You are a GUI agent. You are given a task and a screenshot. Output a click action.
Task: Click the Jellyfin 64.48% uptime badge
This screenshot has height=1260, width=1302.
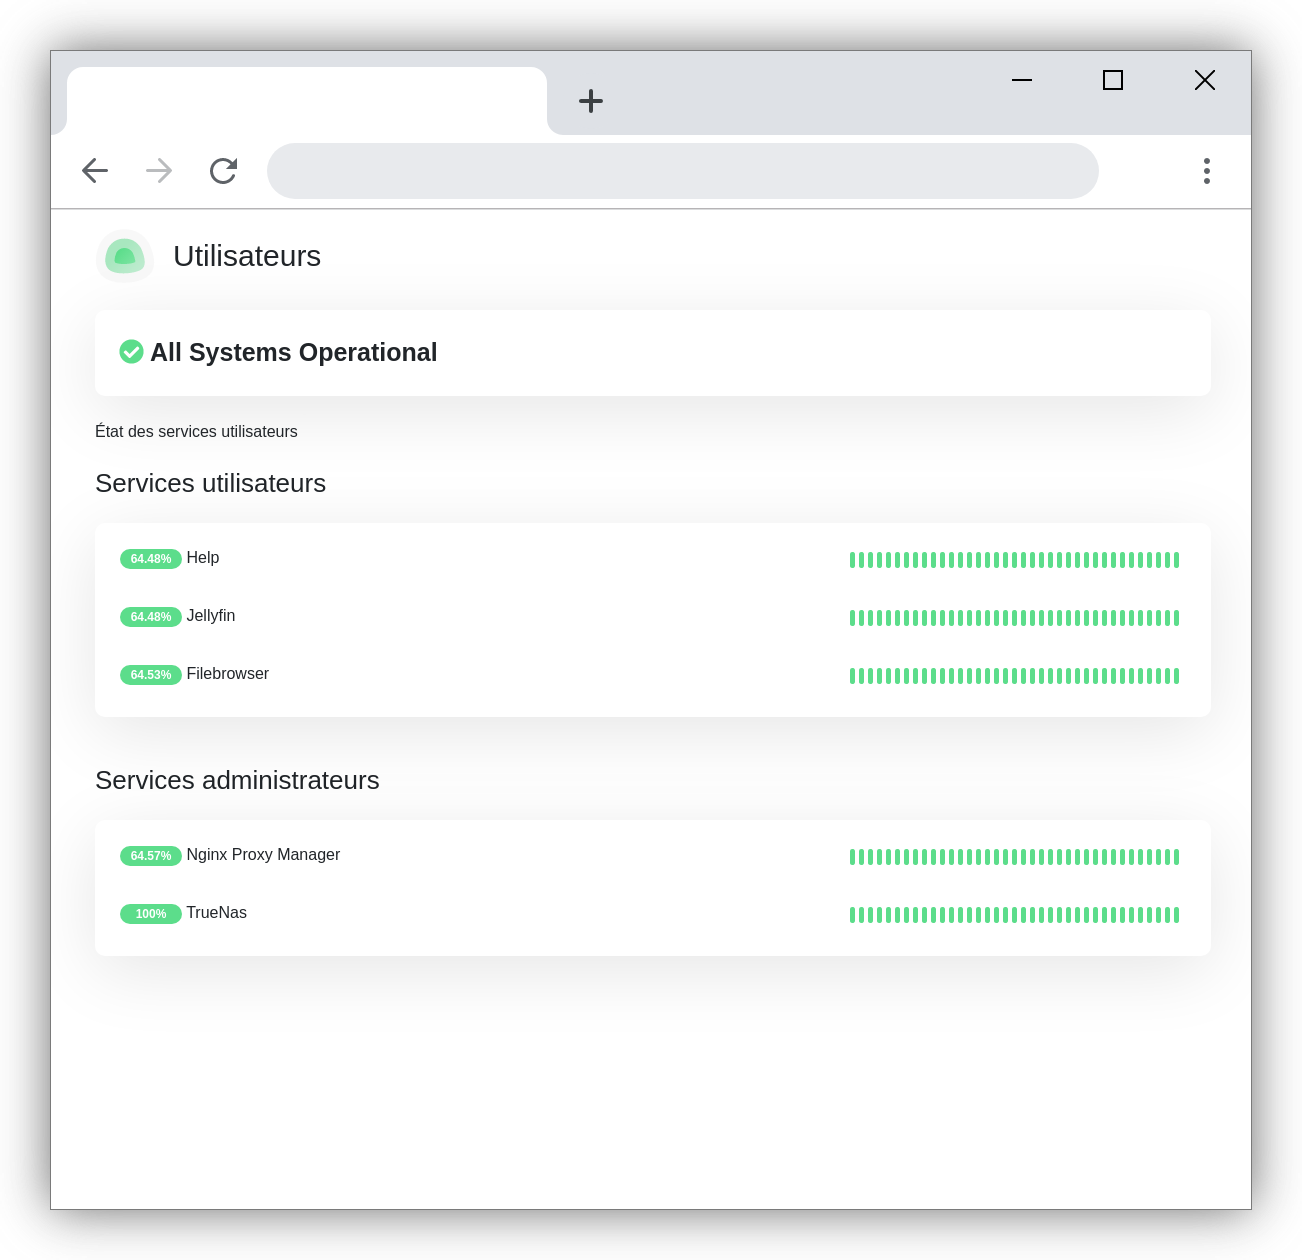pos(151,617)
